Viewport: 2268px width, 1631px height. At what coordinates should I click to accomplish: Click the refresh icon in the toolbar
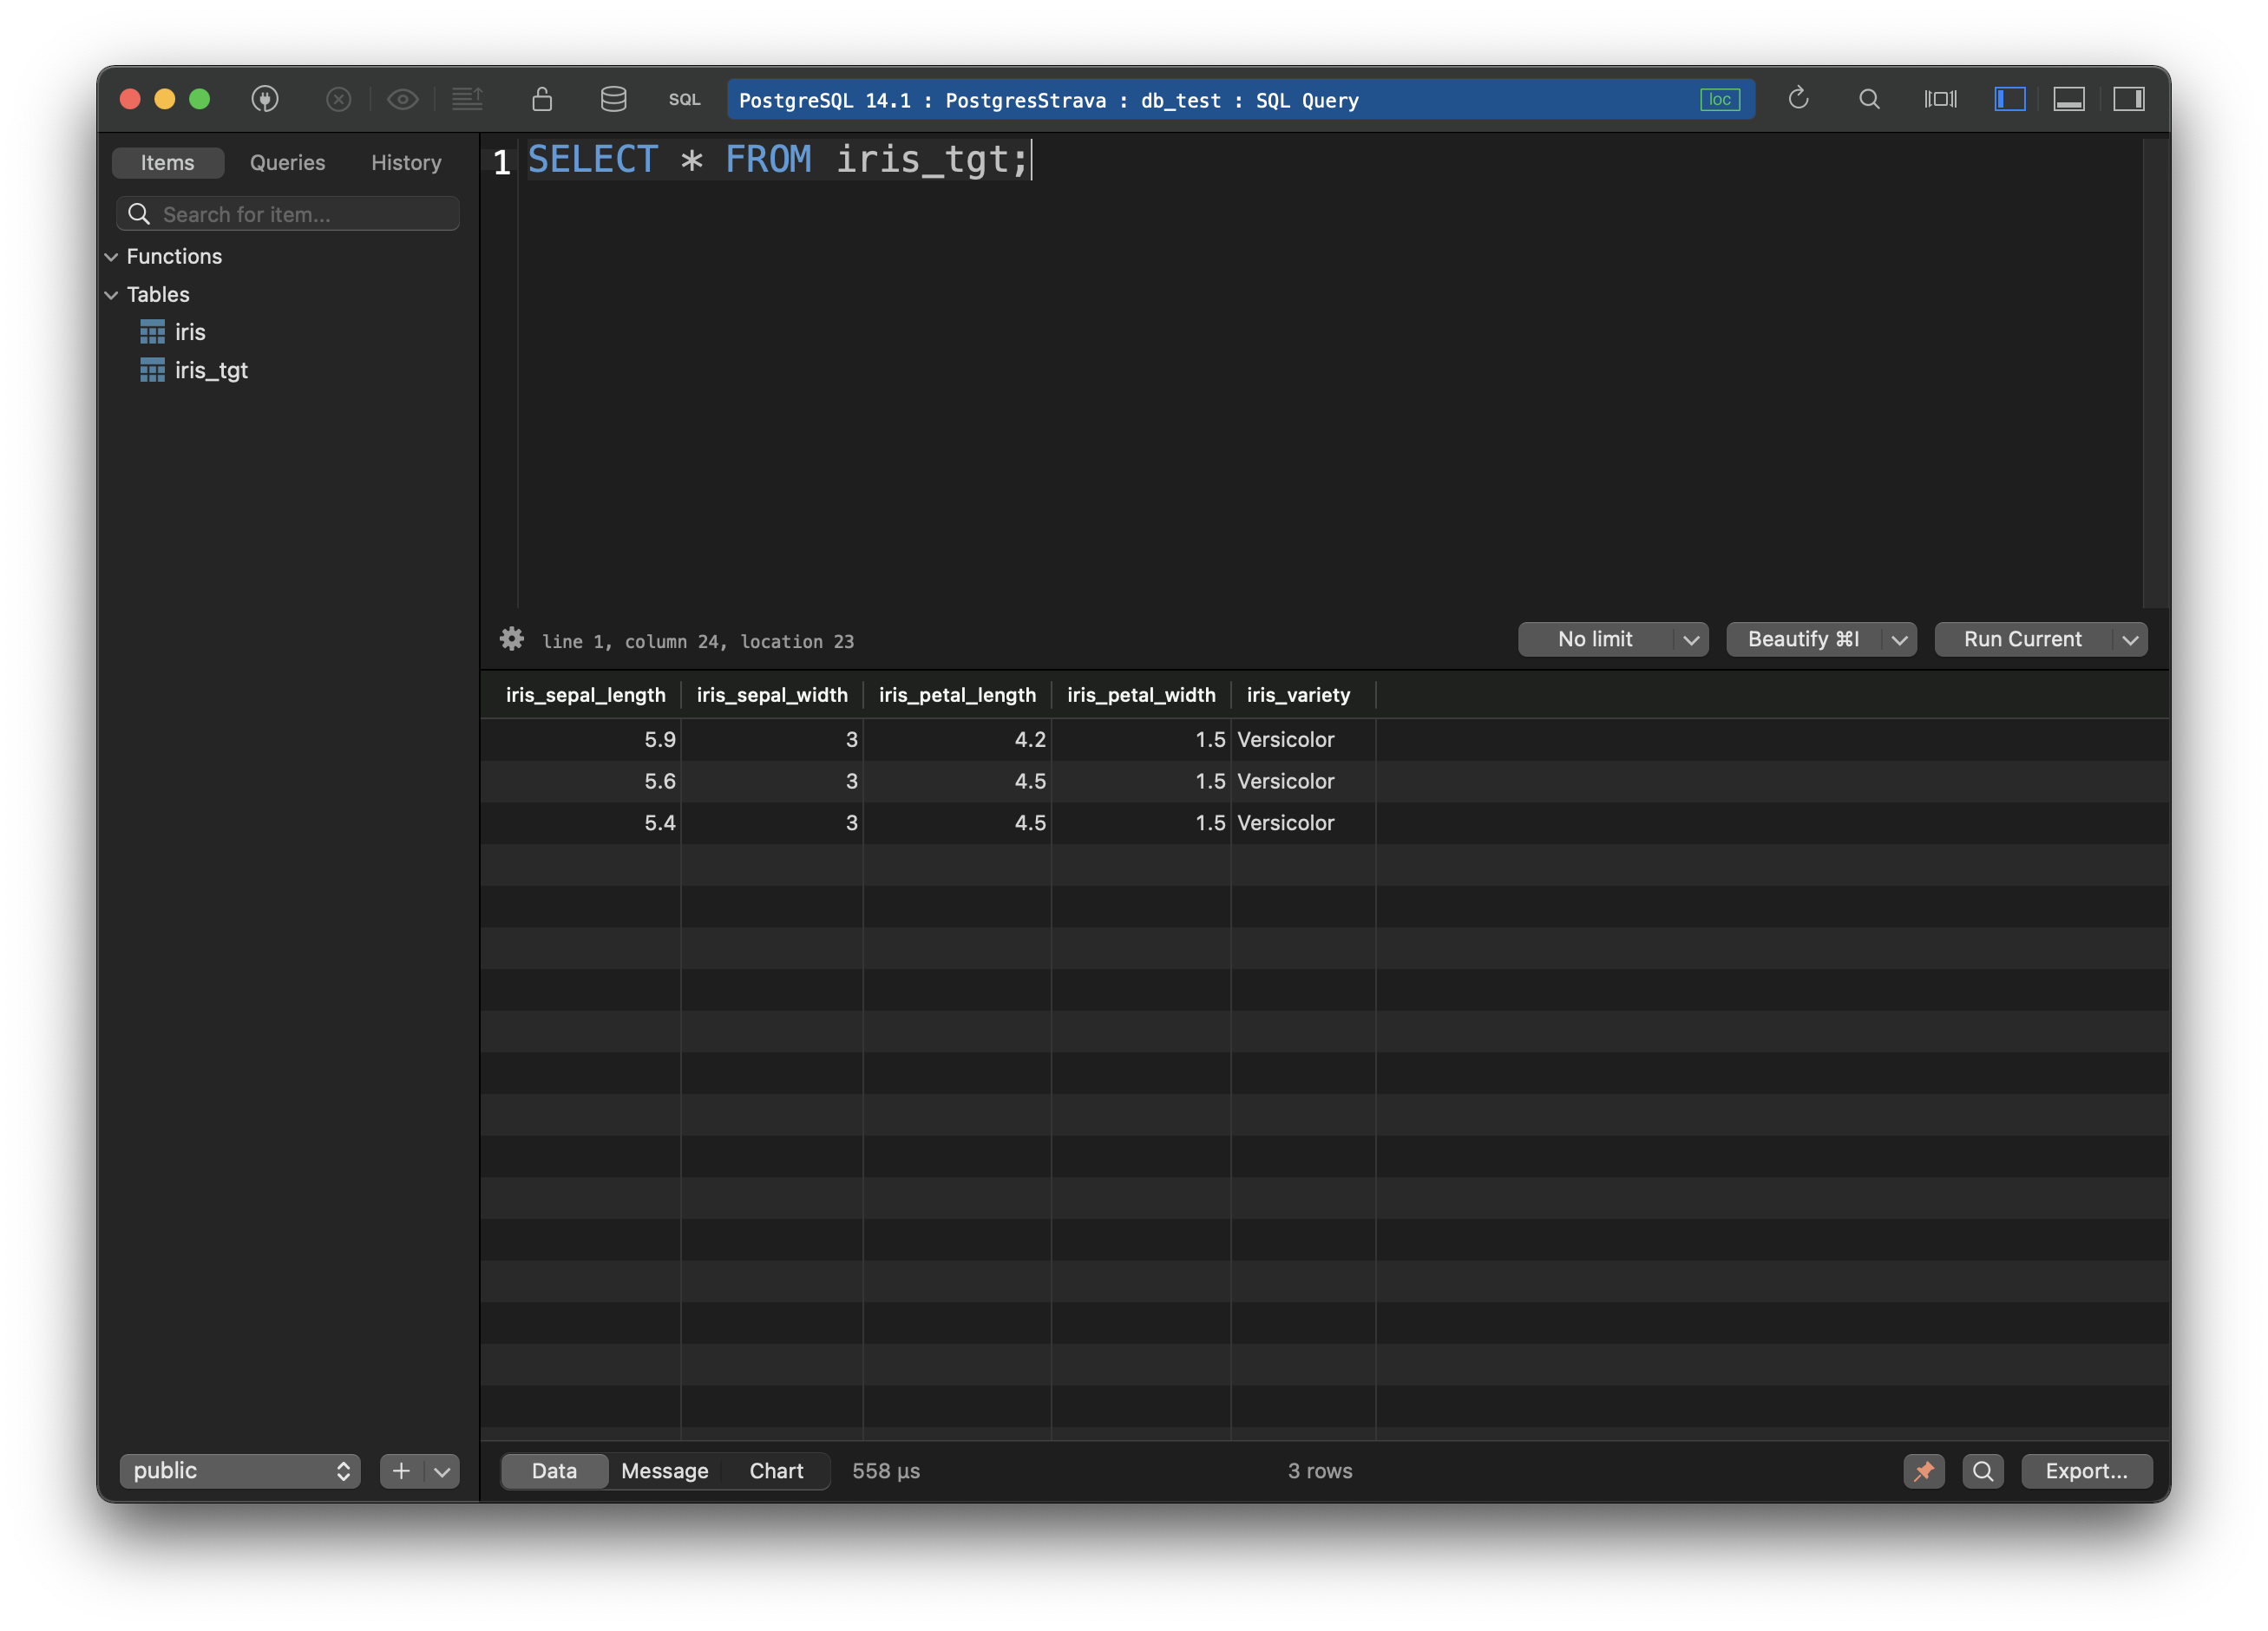[x=1798, y=99]
